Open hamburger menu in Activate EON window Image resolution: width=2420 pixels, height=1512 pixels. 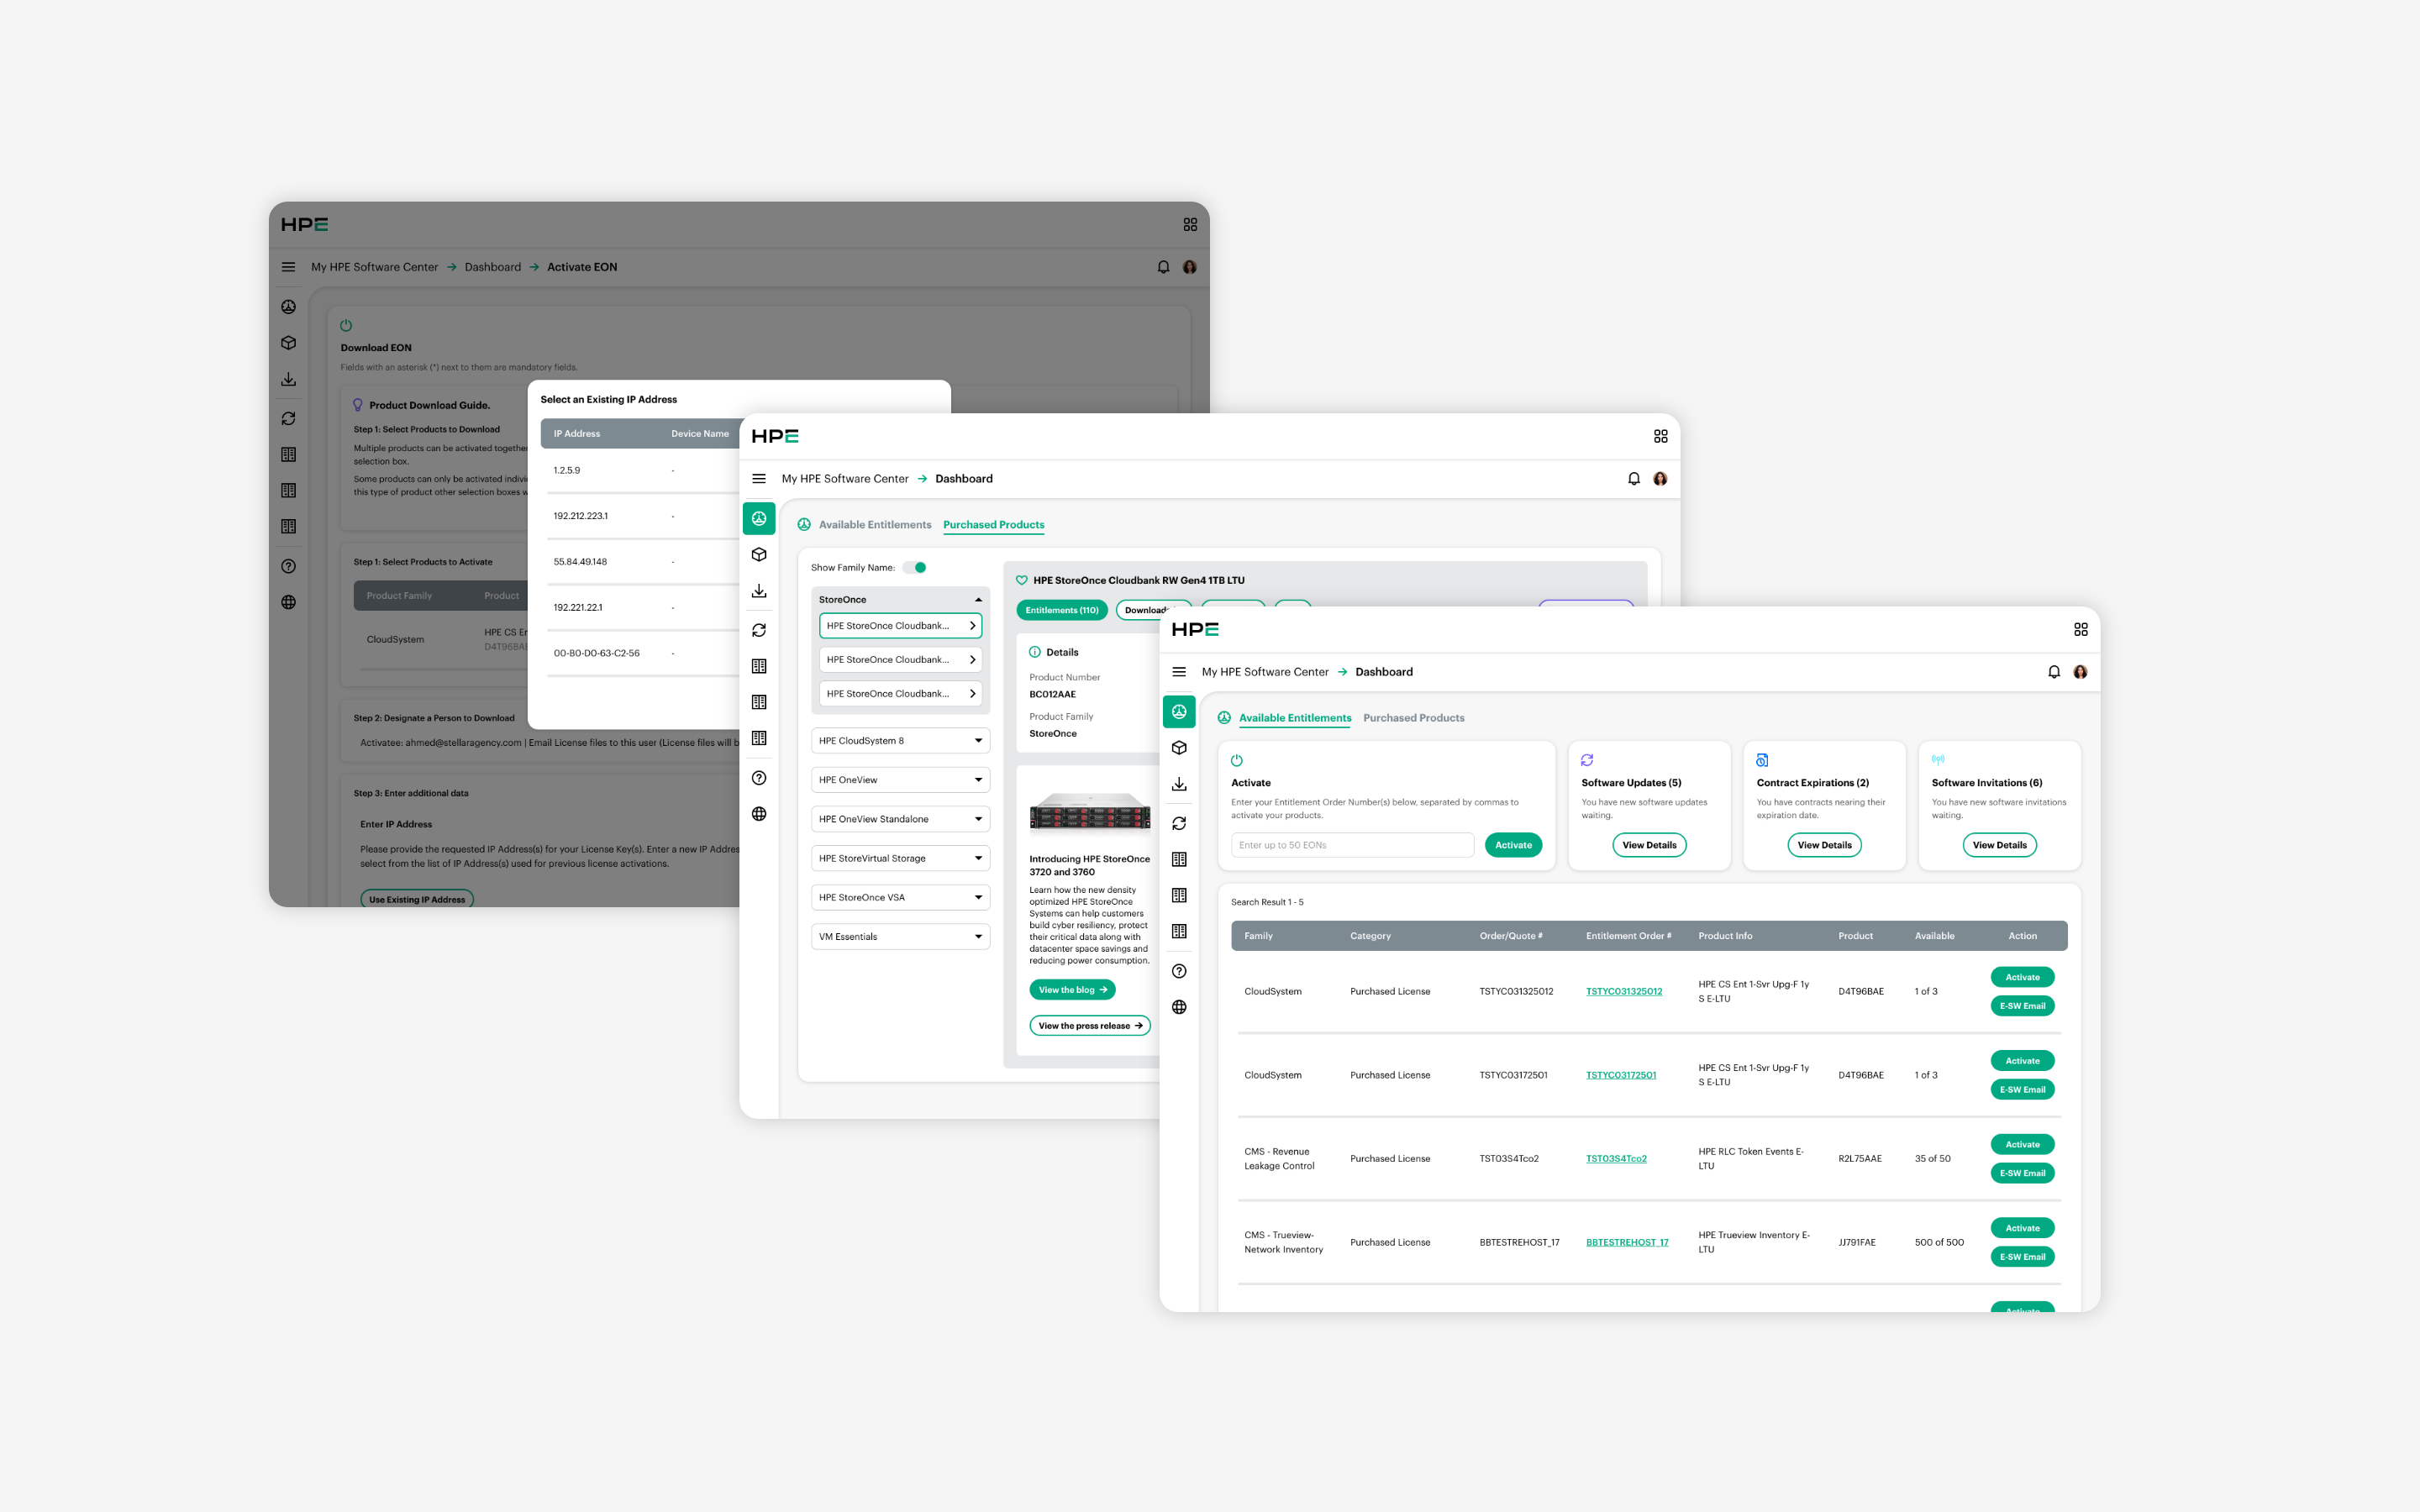tap(288, 267)
